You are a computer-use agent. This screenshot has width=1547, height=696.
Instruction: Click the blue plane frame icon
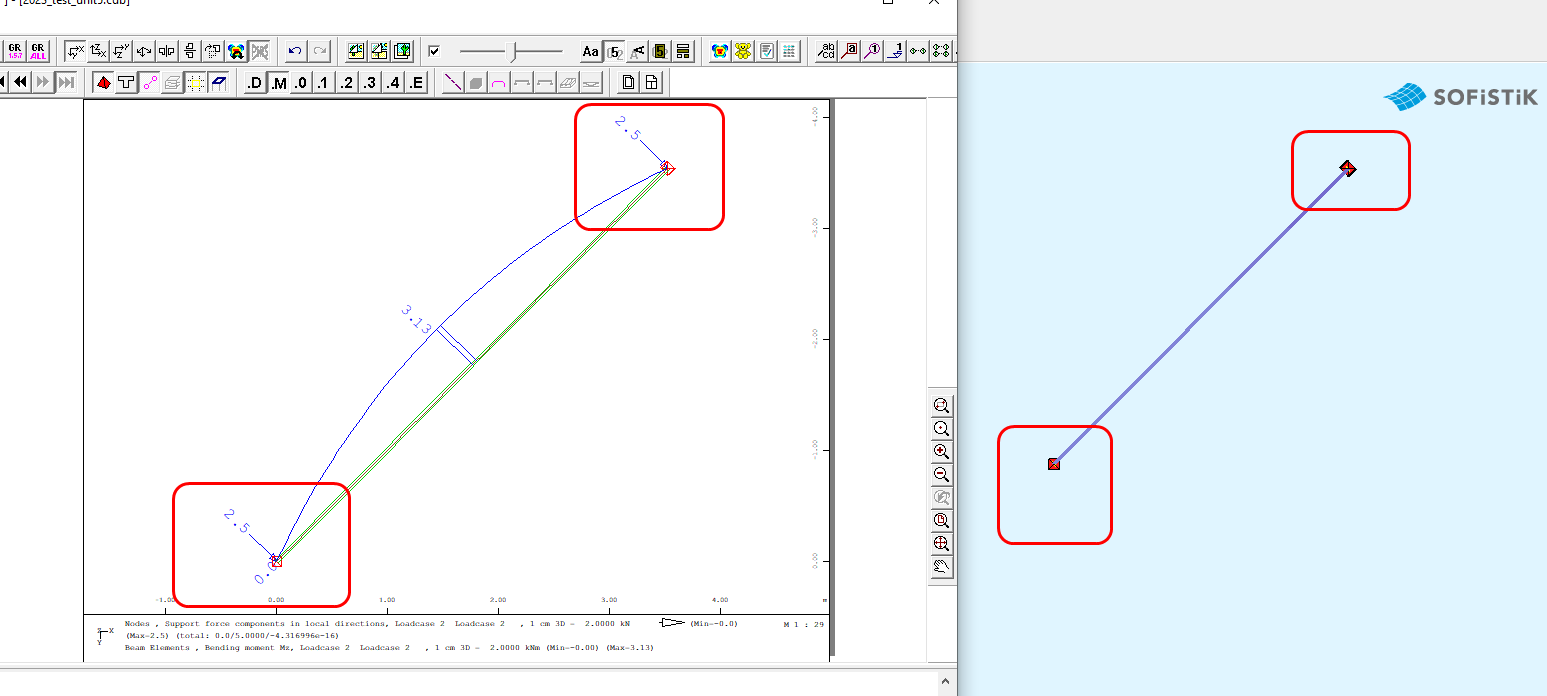(x=219, y=82)
